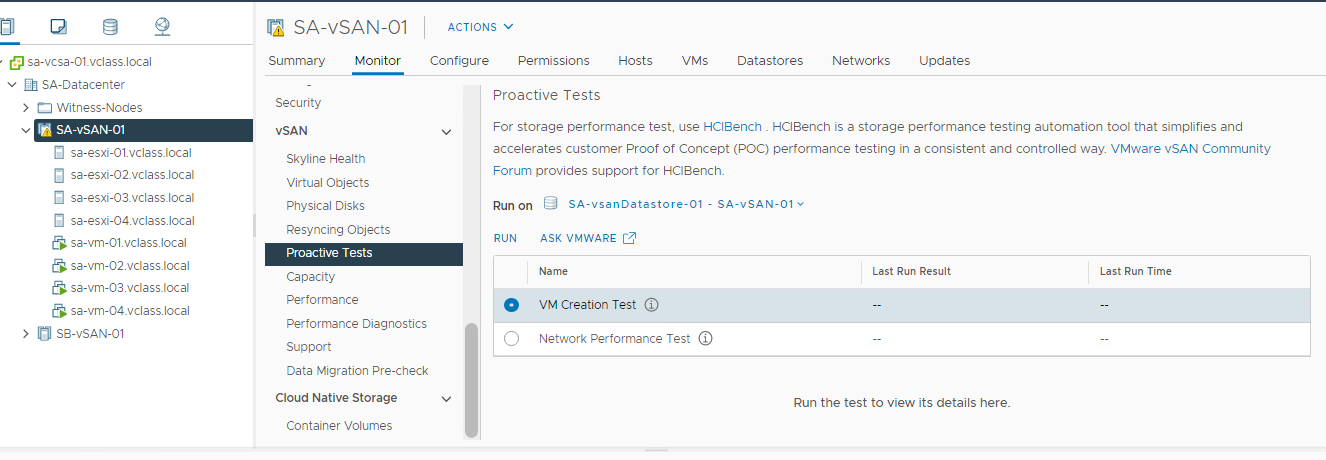Switch to the Storage inventory icon
Viewport: 1326px width, 460px height.
click(110, 26)
